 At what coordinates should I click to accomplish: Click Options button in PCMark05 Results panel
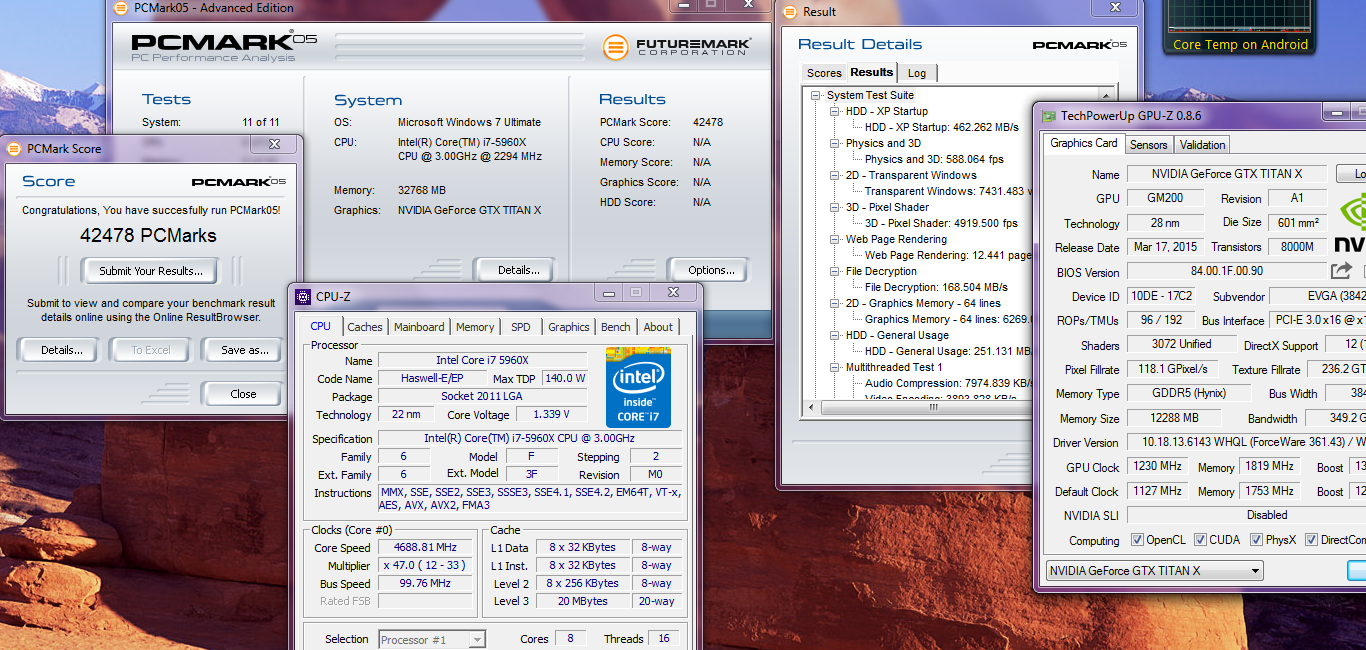pos(711,270)
